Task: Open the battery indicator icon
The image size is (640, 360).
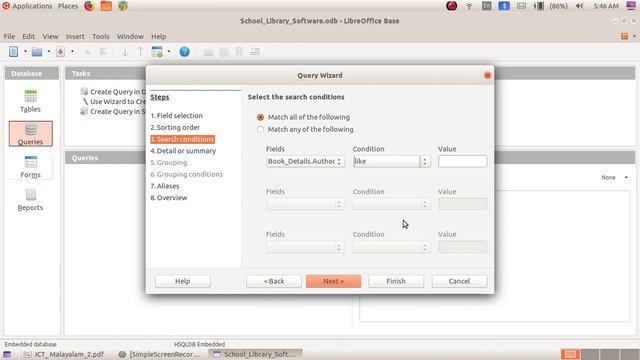Action: click(539, 6)
